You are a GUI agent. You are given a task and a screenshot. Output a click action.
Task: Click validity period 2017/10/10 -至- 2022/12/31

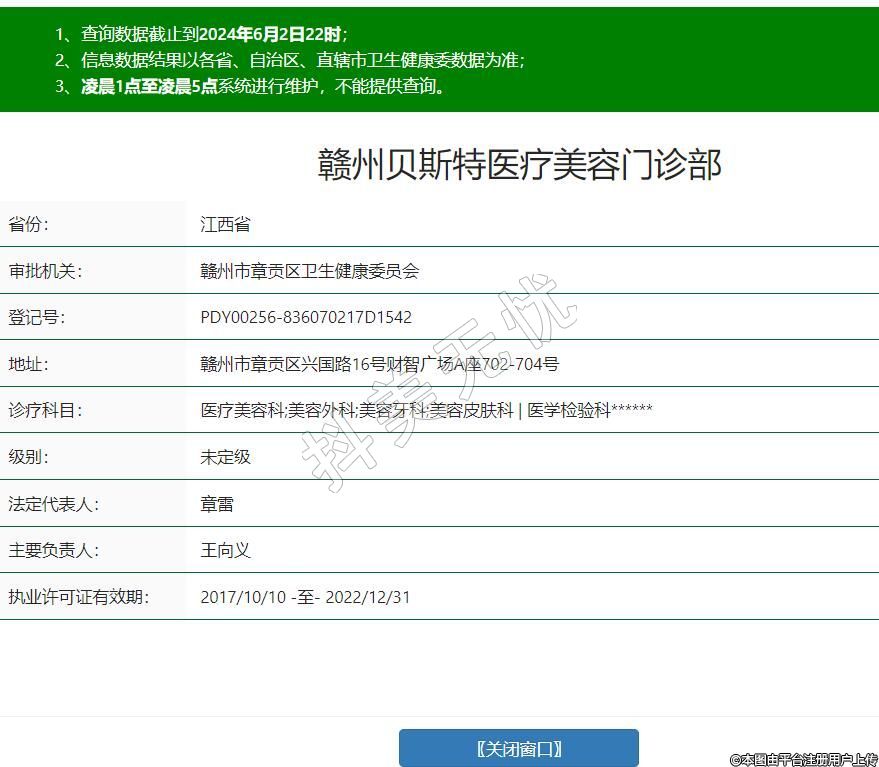(305, 597)
